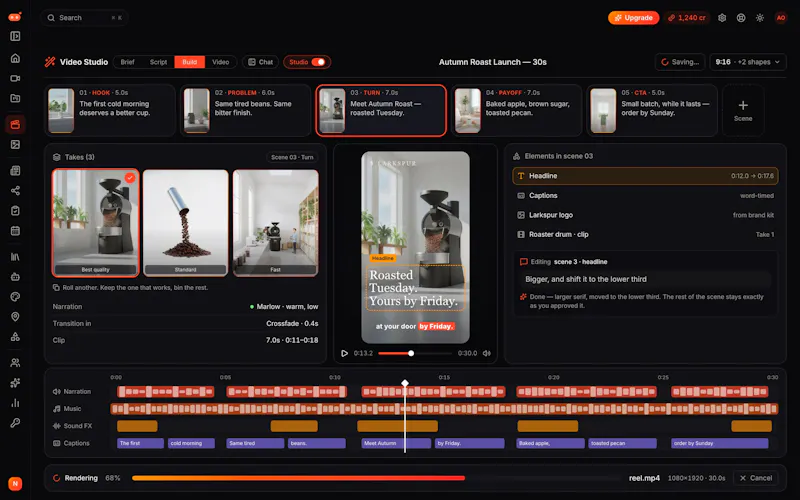
Task: Open the AO account avatar
Action: tap(780, 18)
